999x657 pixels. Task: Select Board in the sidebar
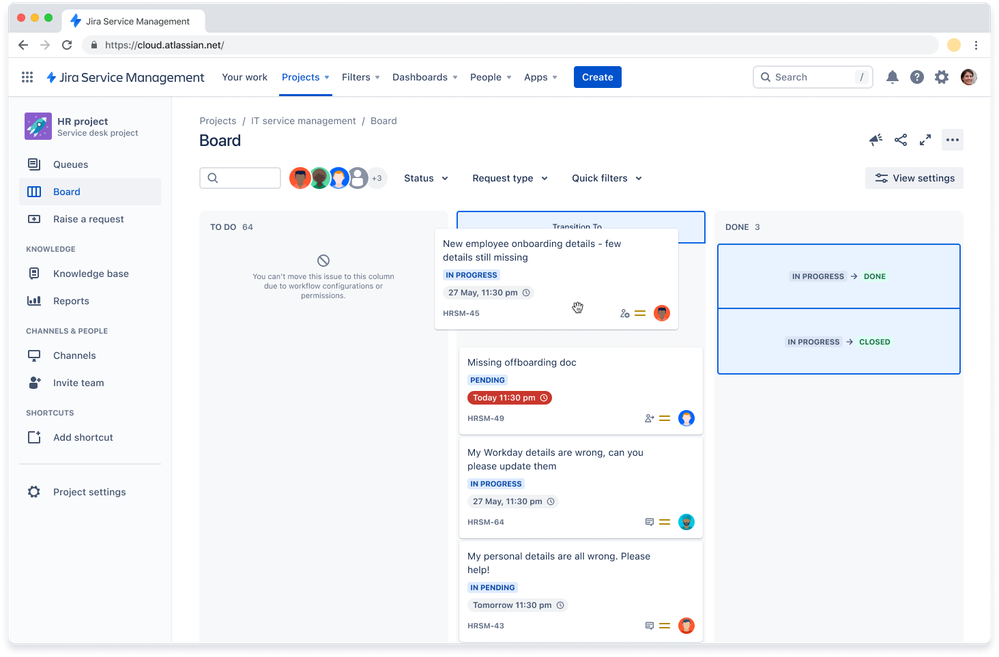tap(90, 192)
